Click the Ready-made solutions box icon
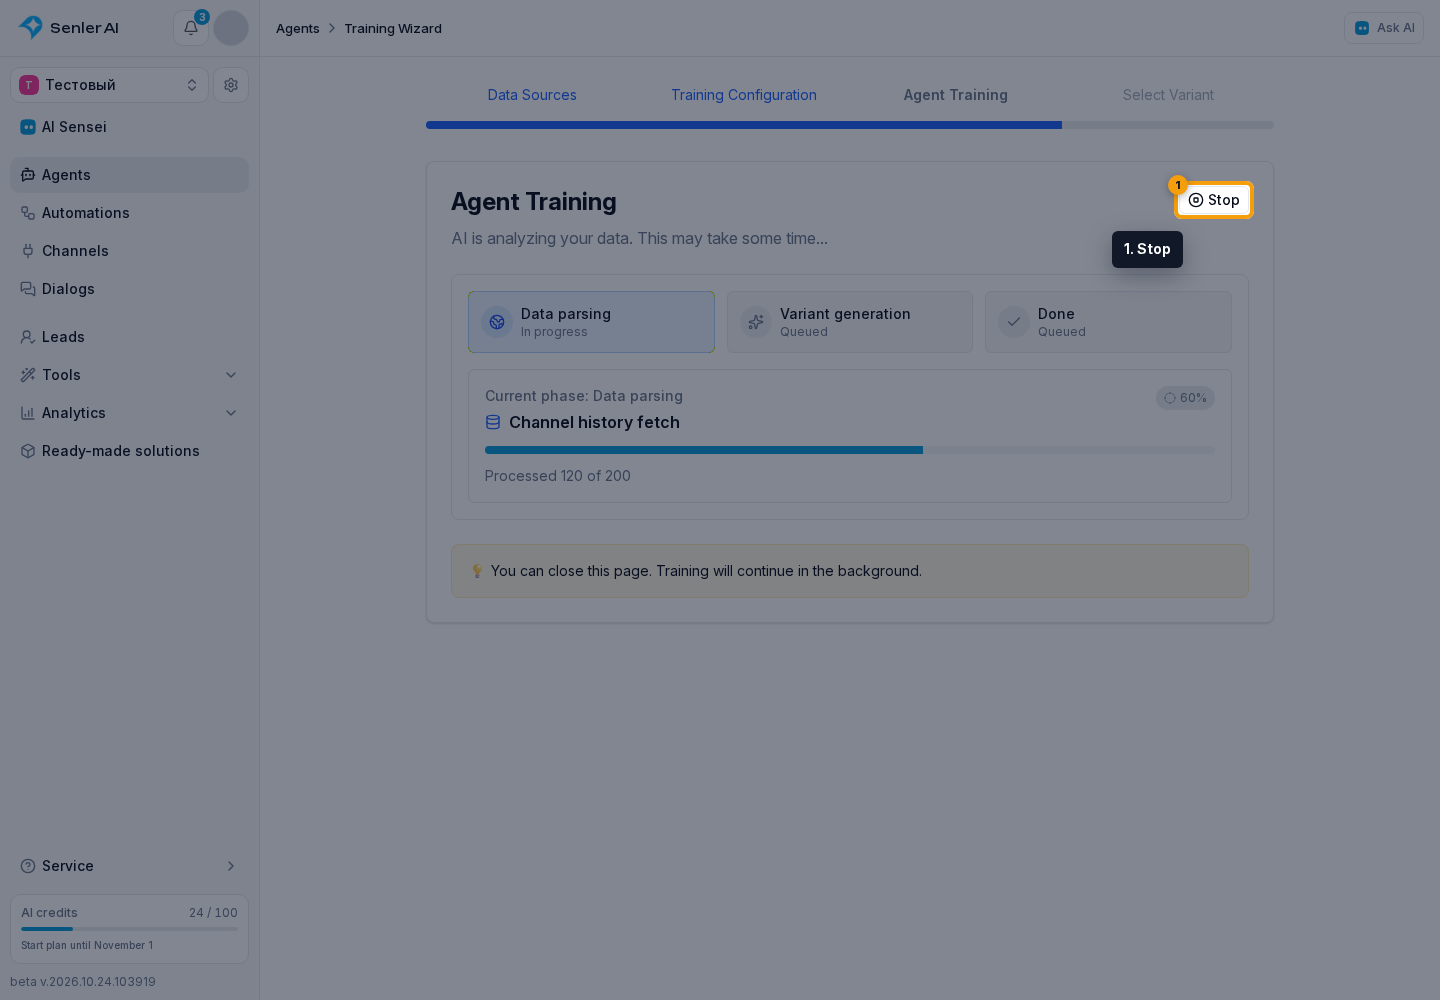The width and height of the screenshot is (1440, 1000). (28, 451)
